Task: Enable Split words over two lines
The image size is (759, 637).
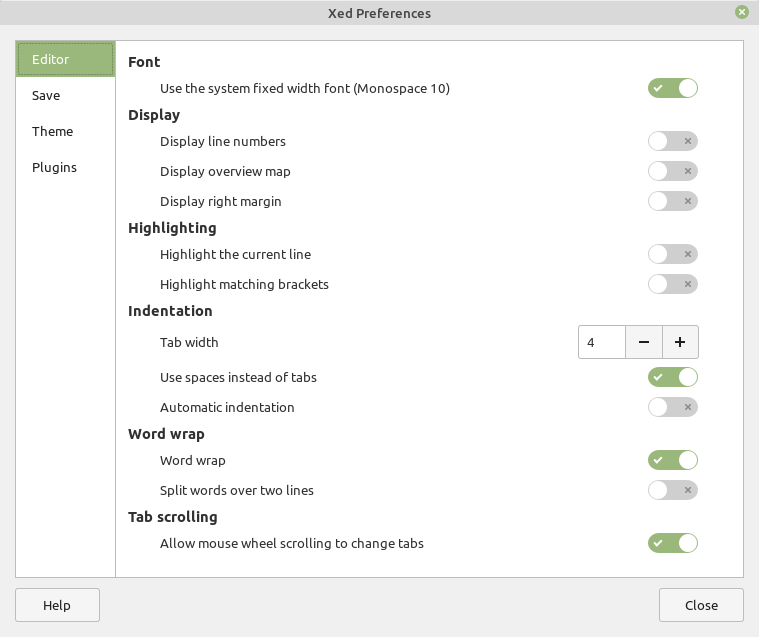Action: 672,490
